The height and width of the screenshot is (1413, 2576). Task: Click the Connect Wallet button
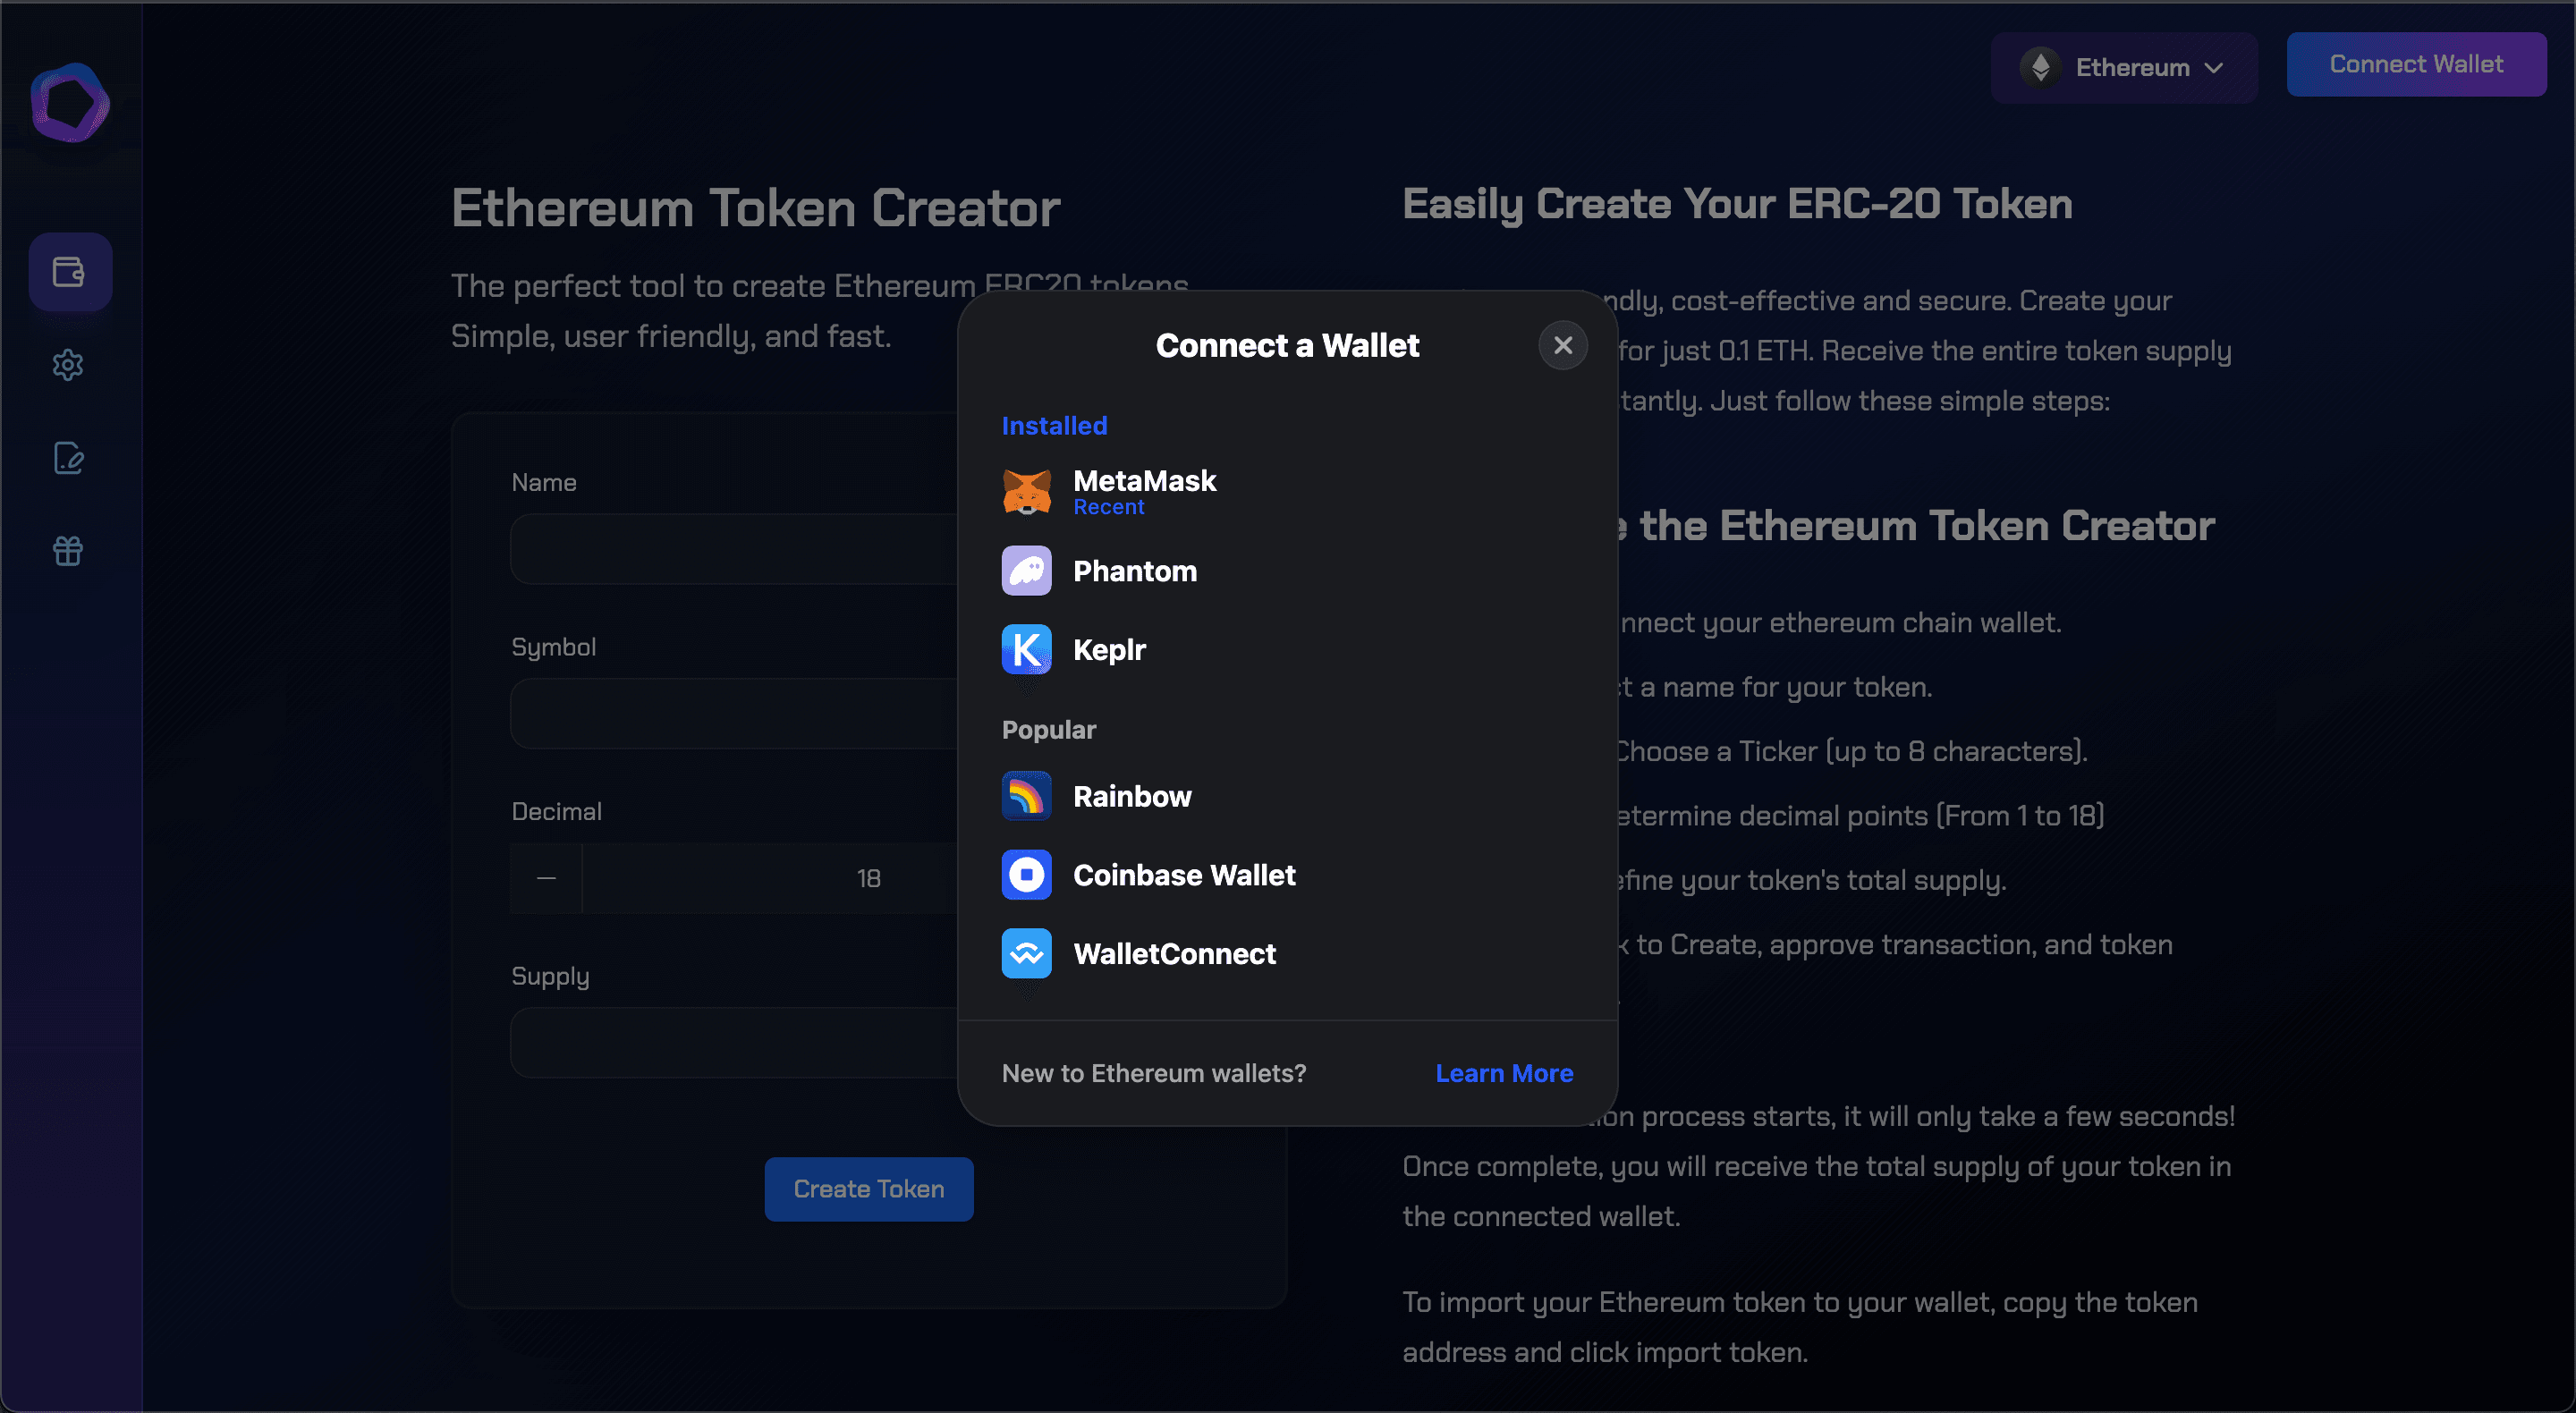2416,64
